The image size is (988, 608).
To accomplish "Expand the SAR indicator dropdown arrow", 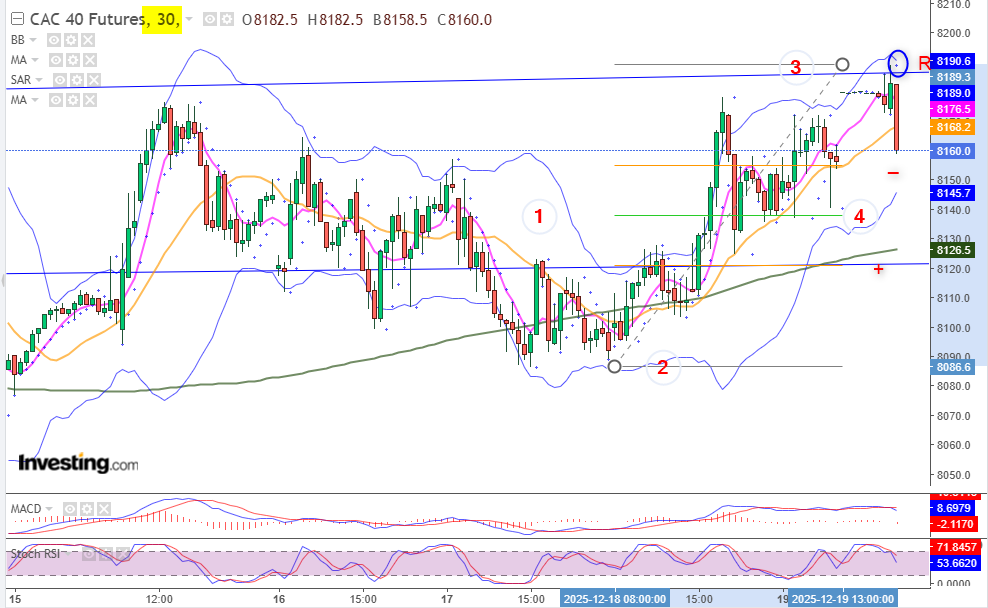I will 39,81.
